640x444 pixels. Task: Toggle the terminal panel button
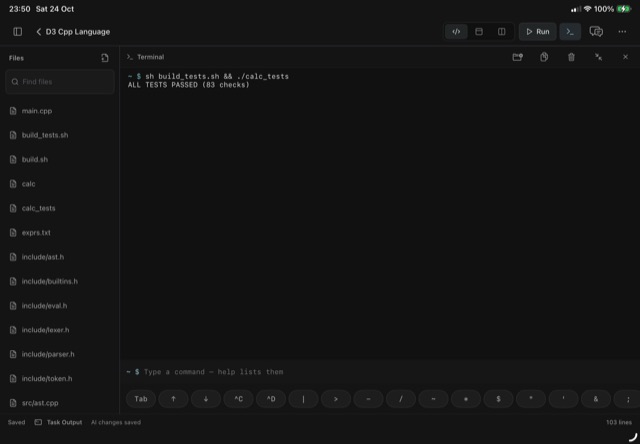tap(570, 31)
